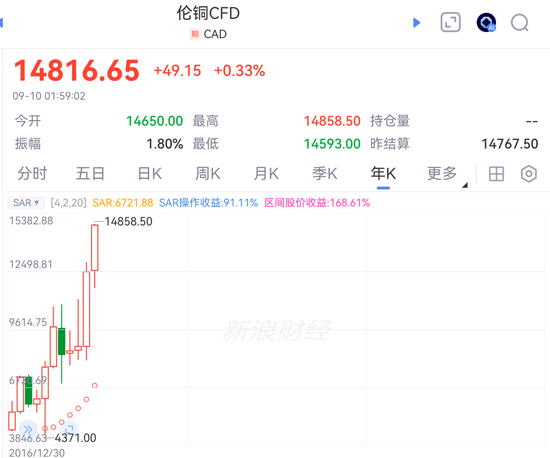The height and width of the screenshot is (458, 550).
Task: Tap the 伦铜CFD title
Action: [x=208, y=13]
